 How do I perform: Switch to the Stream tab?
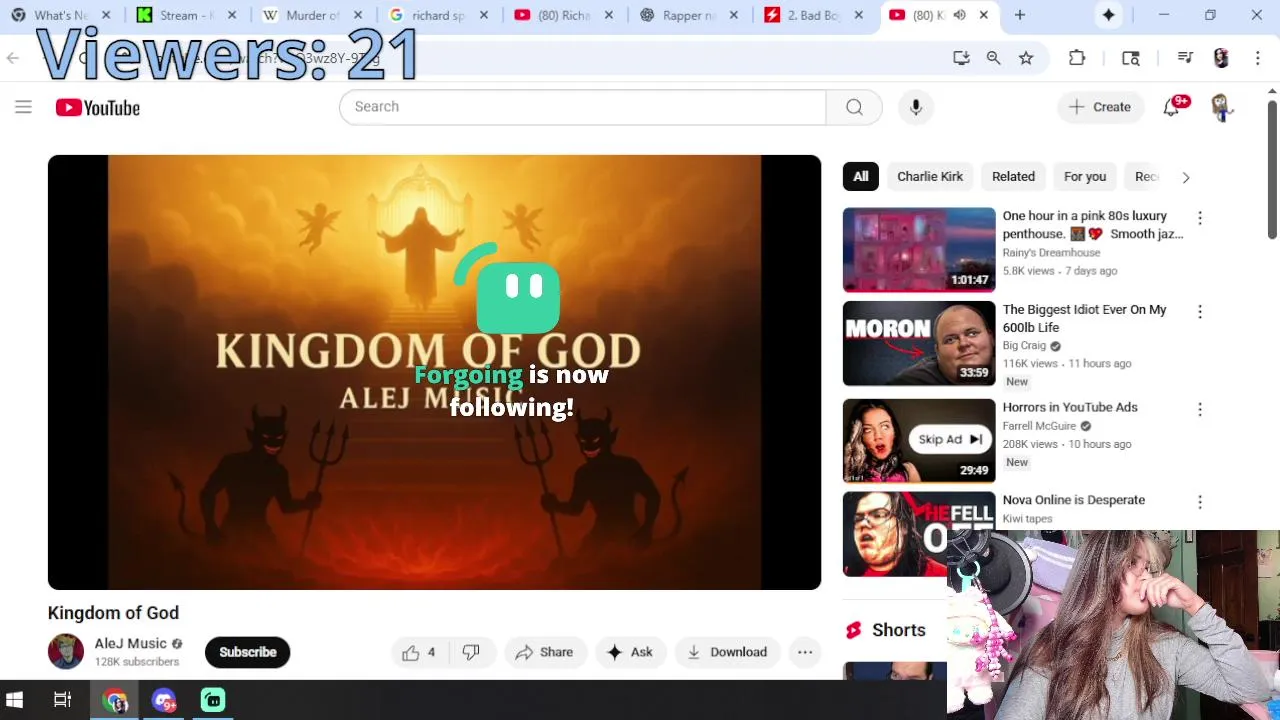point(185,15)
